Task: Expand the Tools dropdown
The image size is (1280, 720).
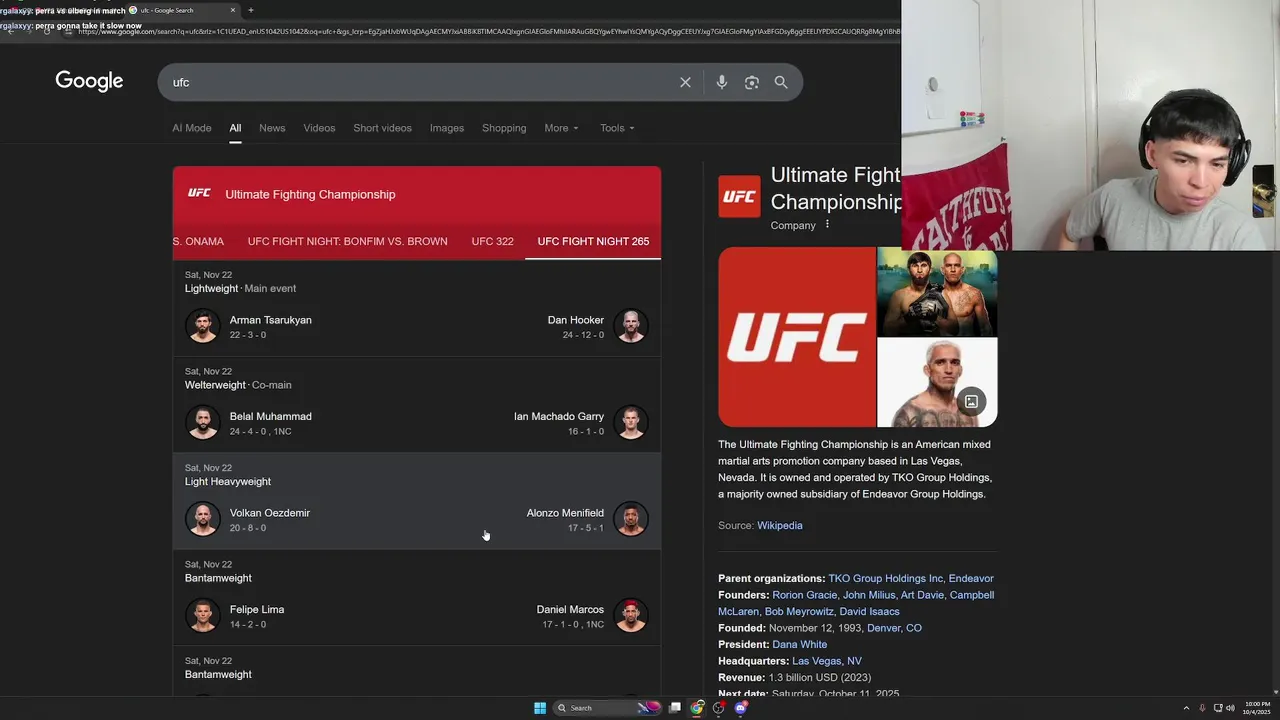Action: (x=617, y=128)
